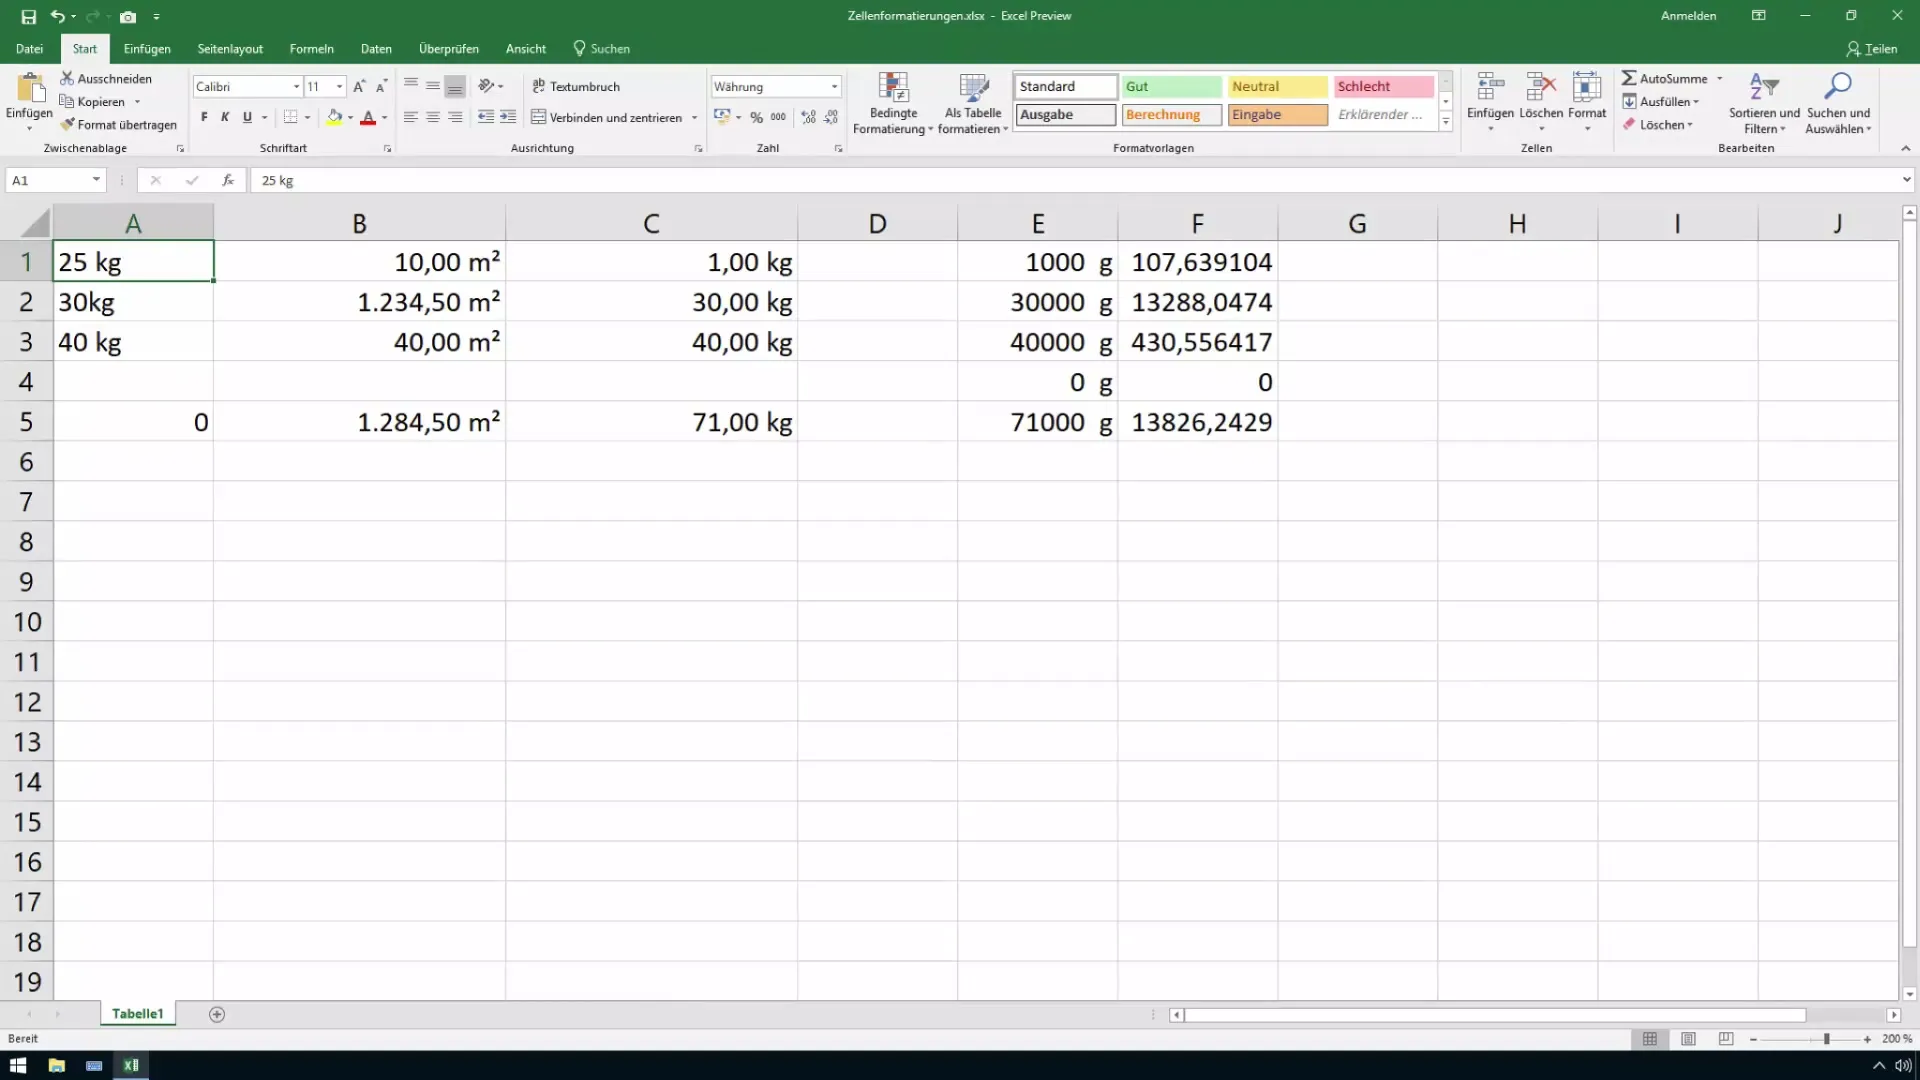This screenshot has width=1920, height=1080.
Task: Click Format übertragen paintbrush
Action: [x=118, y=125]
